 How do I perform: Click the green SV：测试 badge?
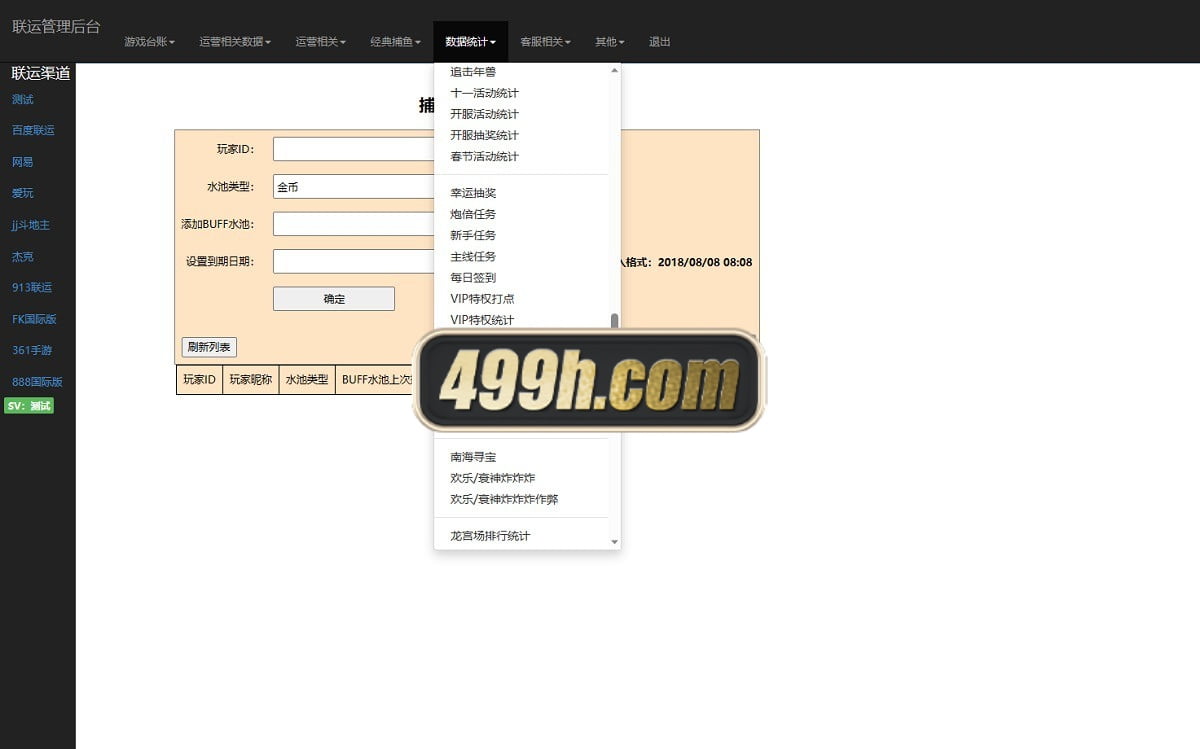pyautogui.click(x=29, y=406)
